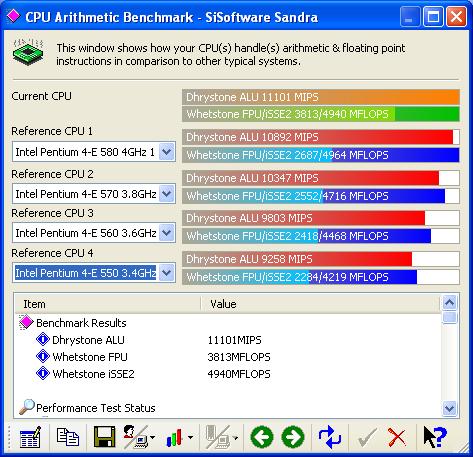Close the CPU Arithmetic Benchmark window
The height and width of the screenshot is (457, 473).
(456, 16)
